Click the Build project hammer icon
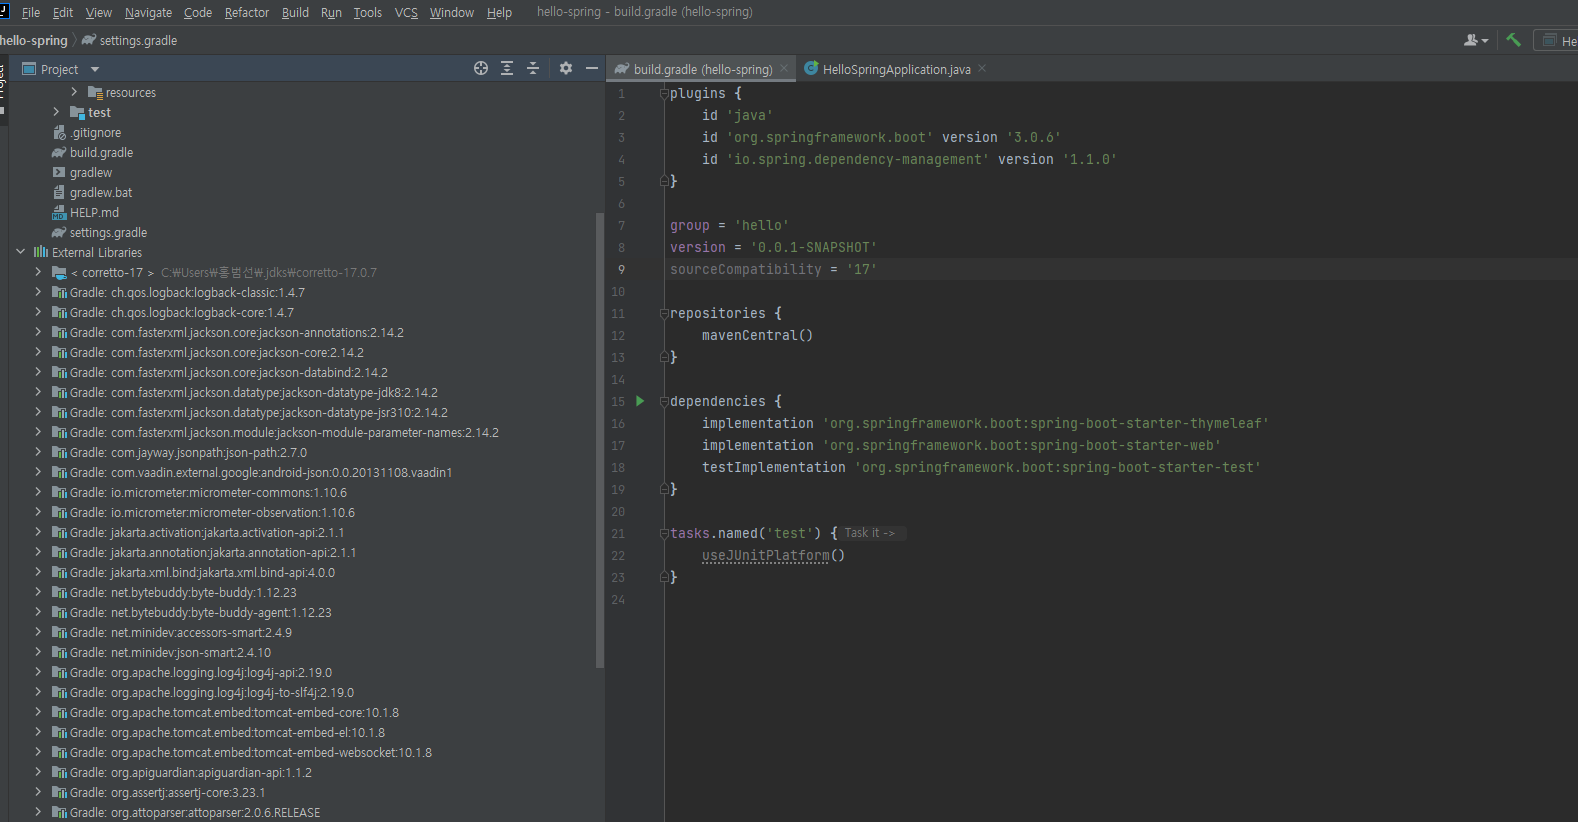 click(x=1513, y=40)
